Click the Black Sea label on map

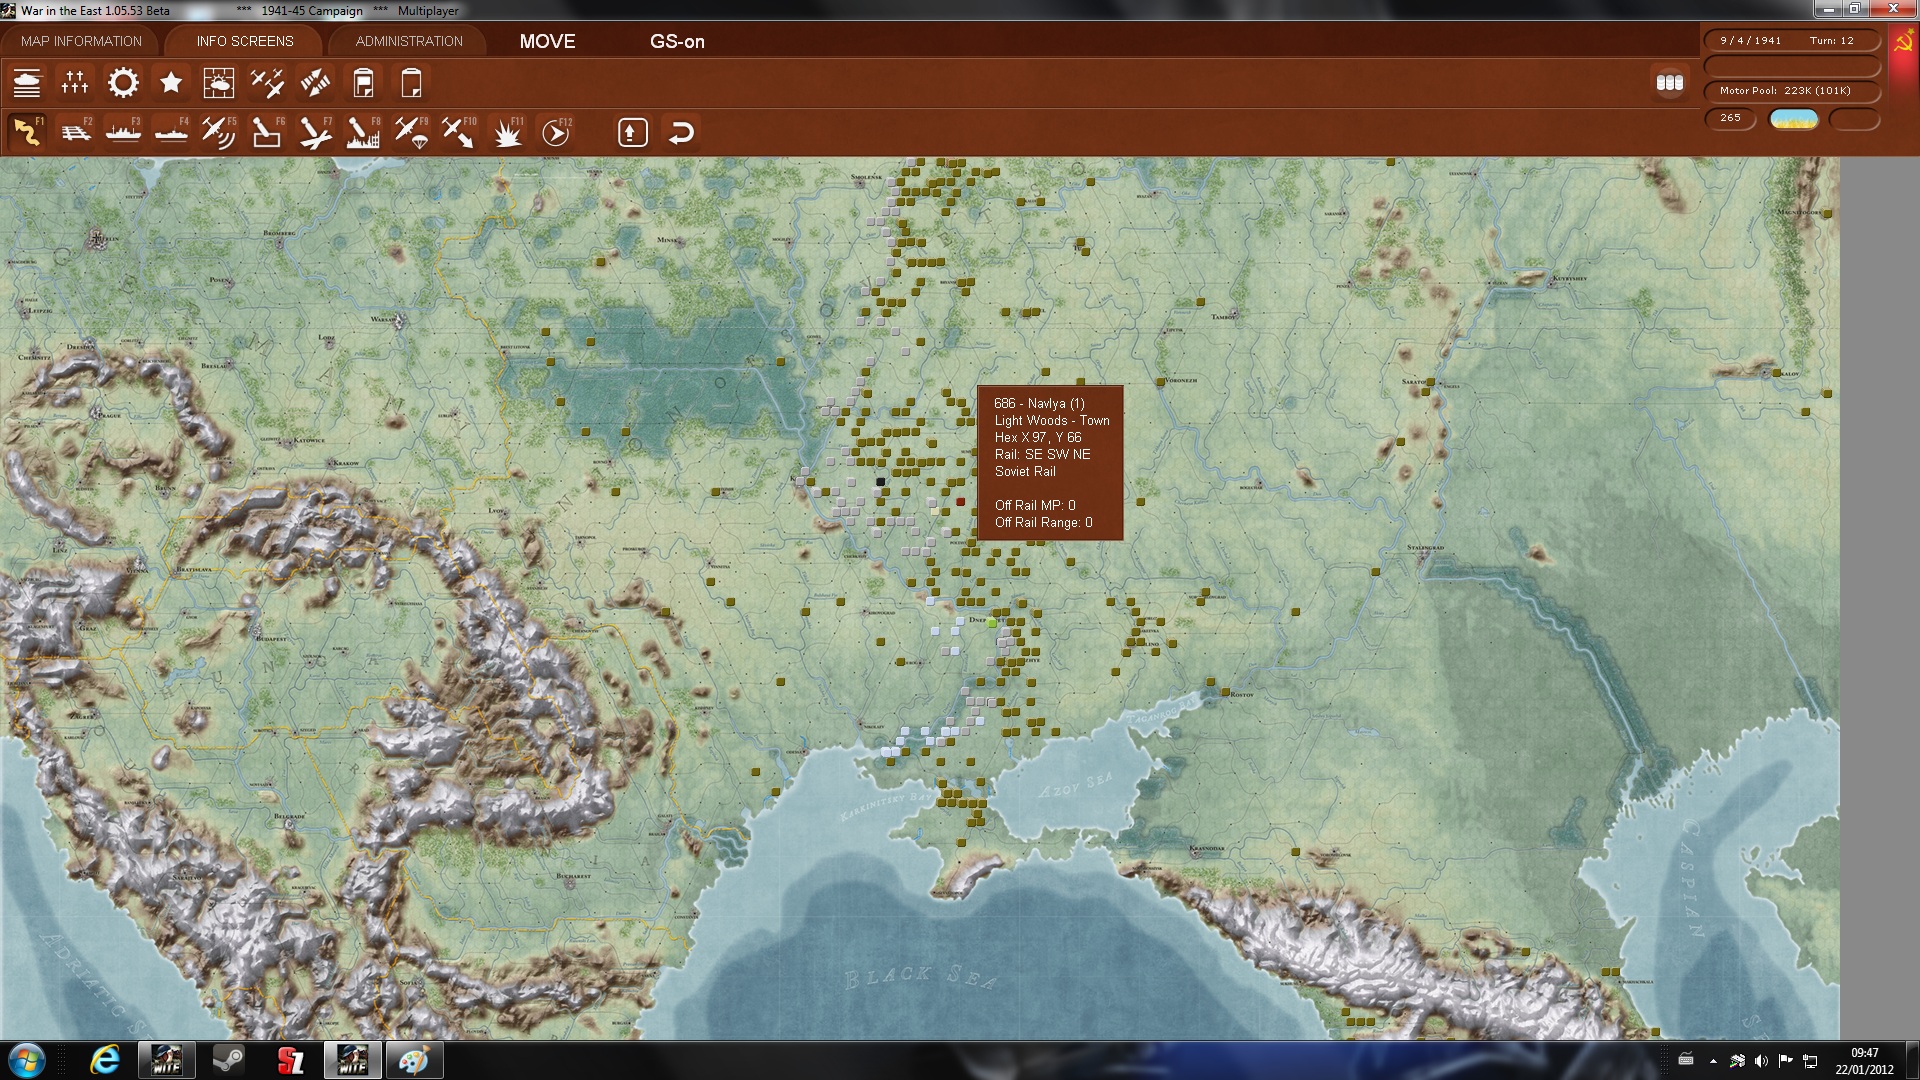click(x=920, y=976)
